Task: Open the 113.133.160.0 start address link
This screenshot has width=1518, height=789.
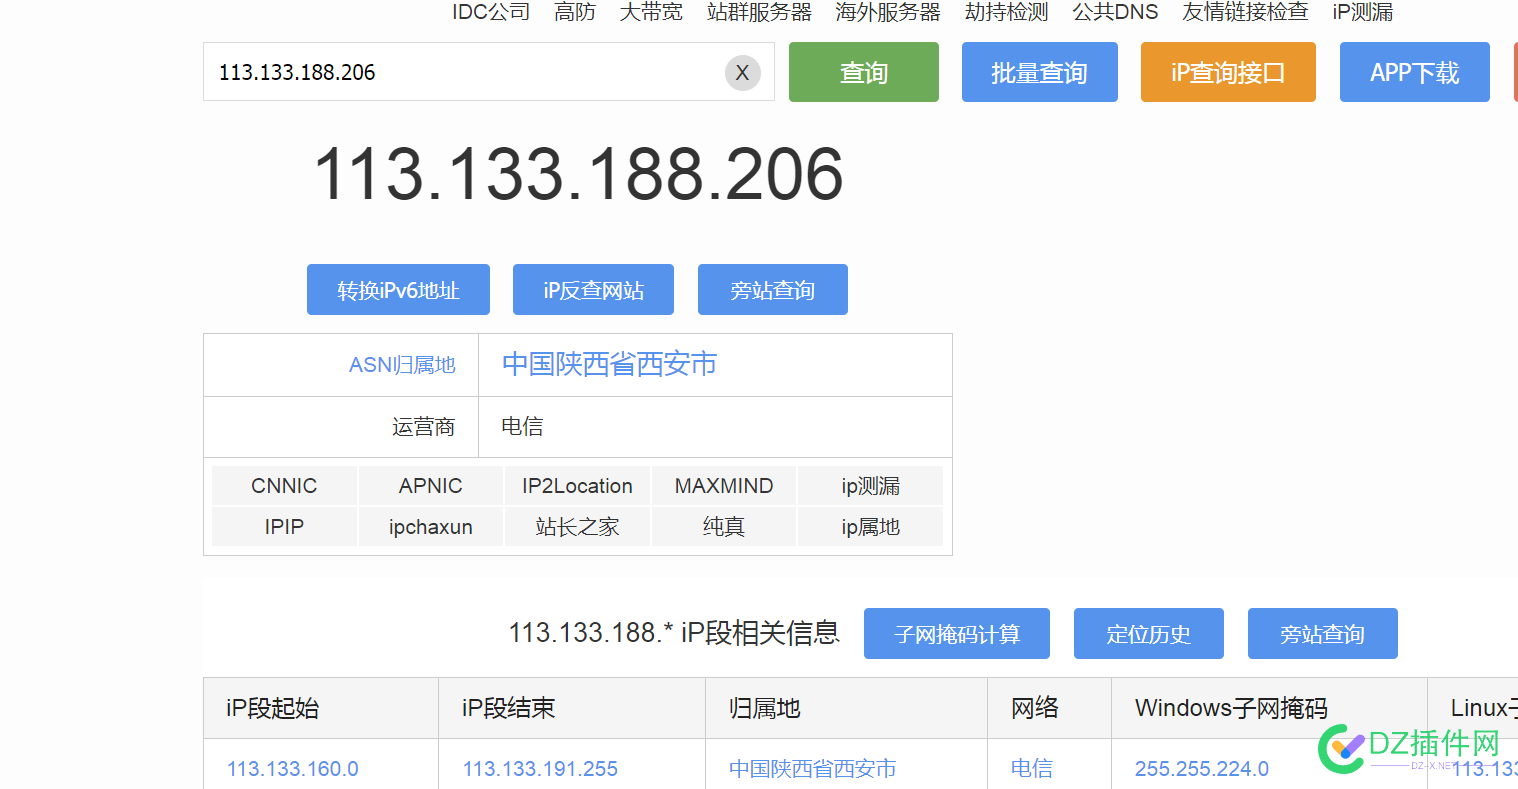Action: point(293,769)
